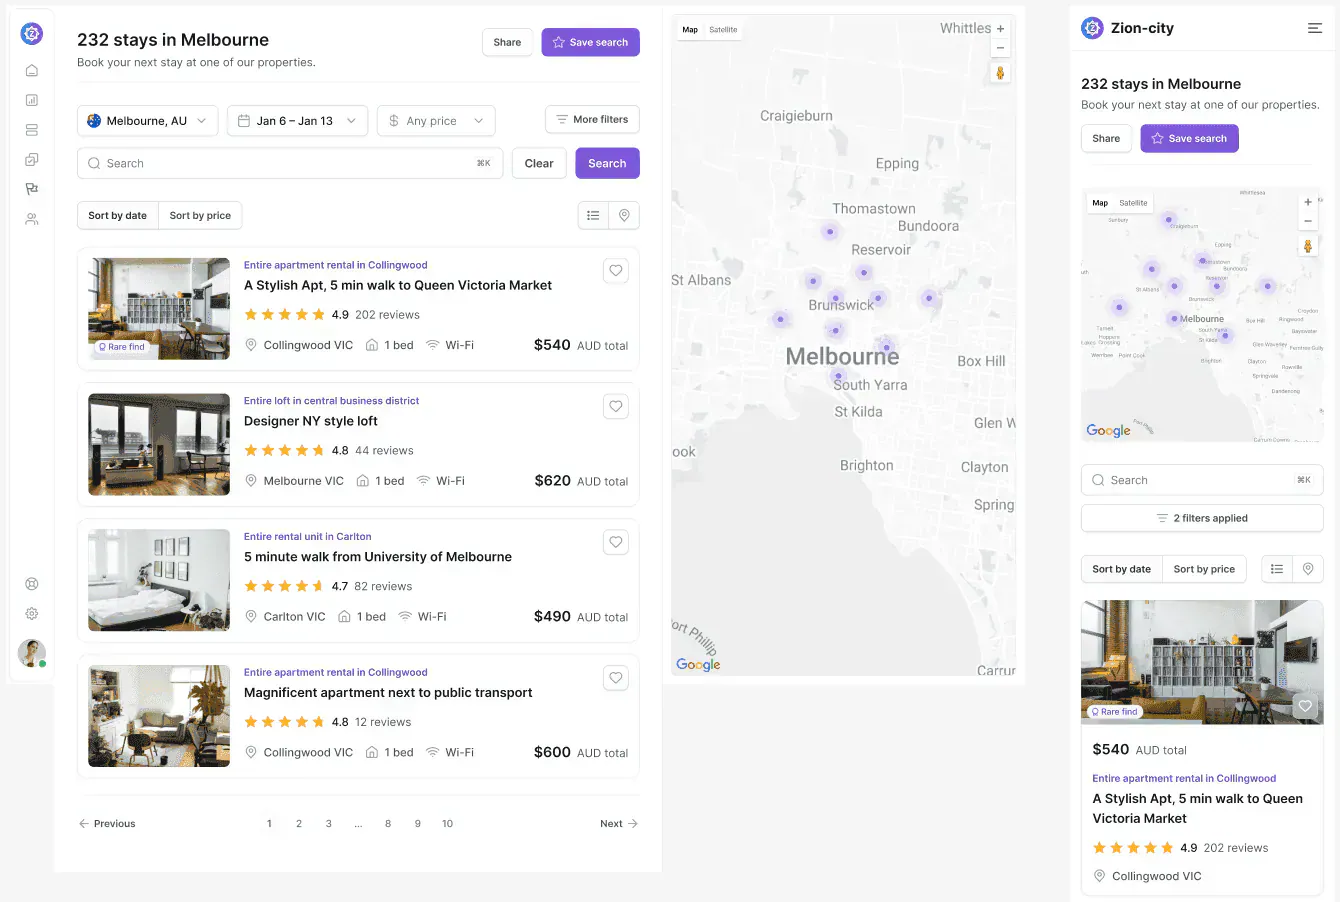Zoom out on the large map
The image size is (1340, 902).
1000,48
